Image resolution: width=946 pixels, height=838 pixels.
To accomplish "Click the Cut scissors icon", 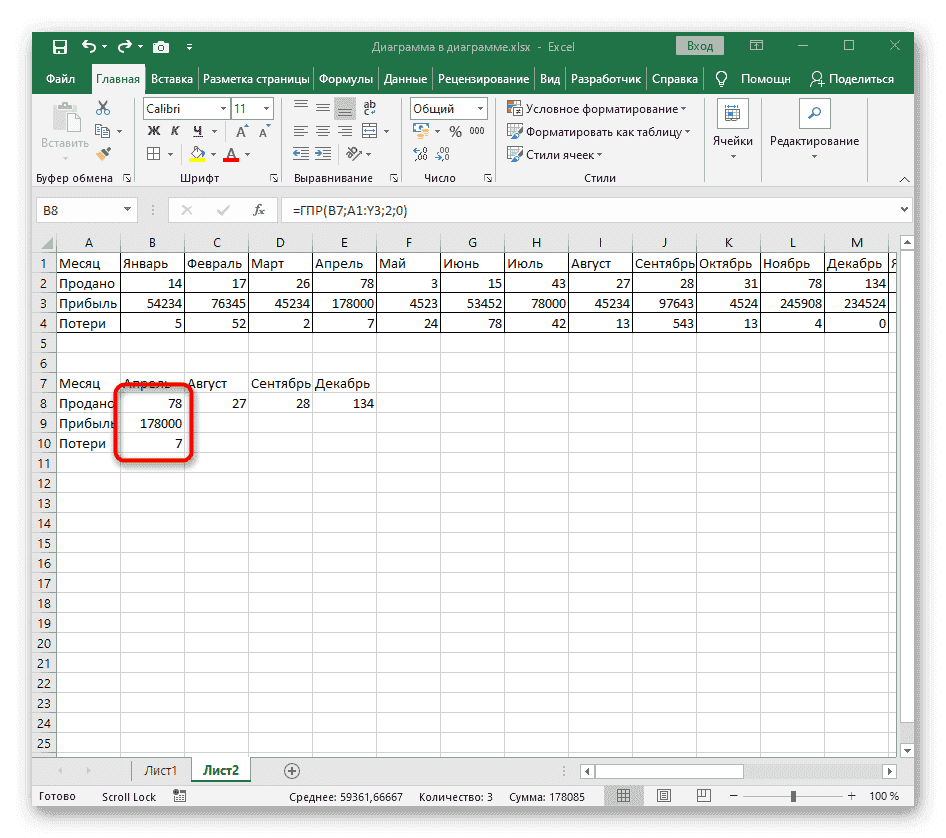I will pos(103,109).
